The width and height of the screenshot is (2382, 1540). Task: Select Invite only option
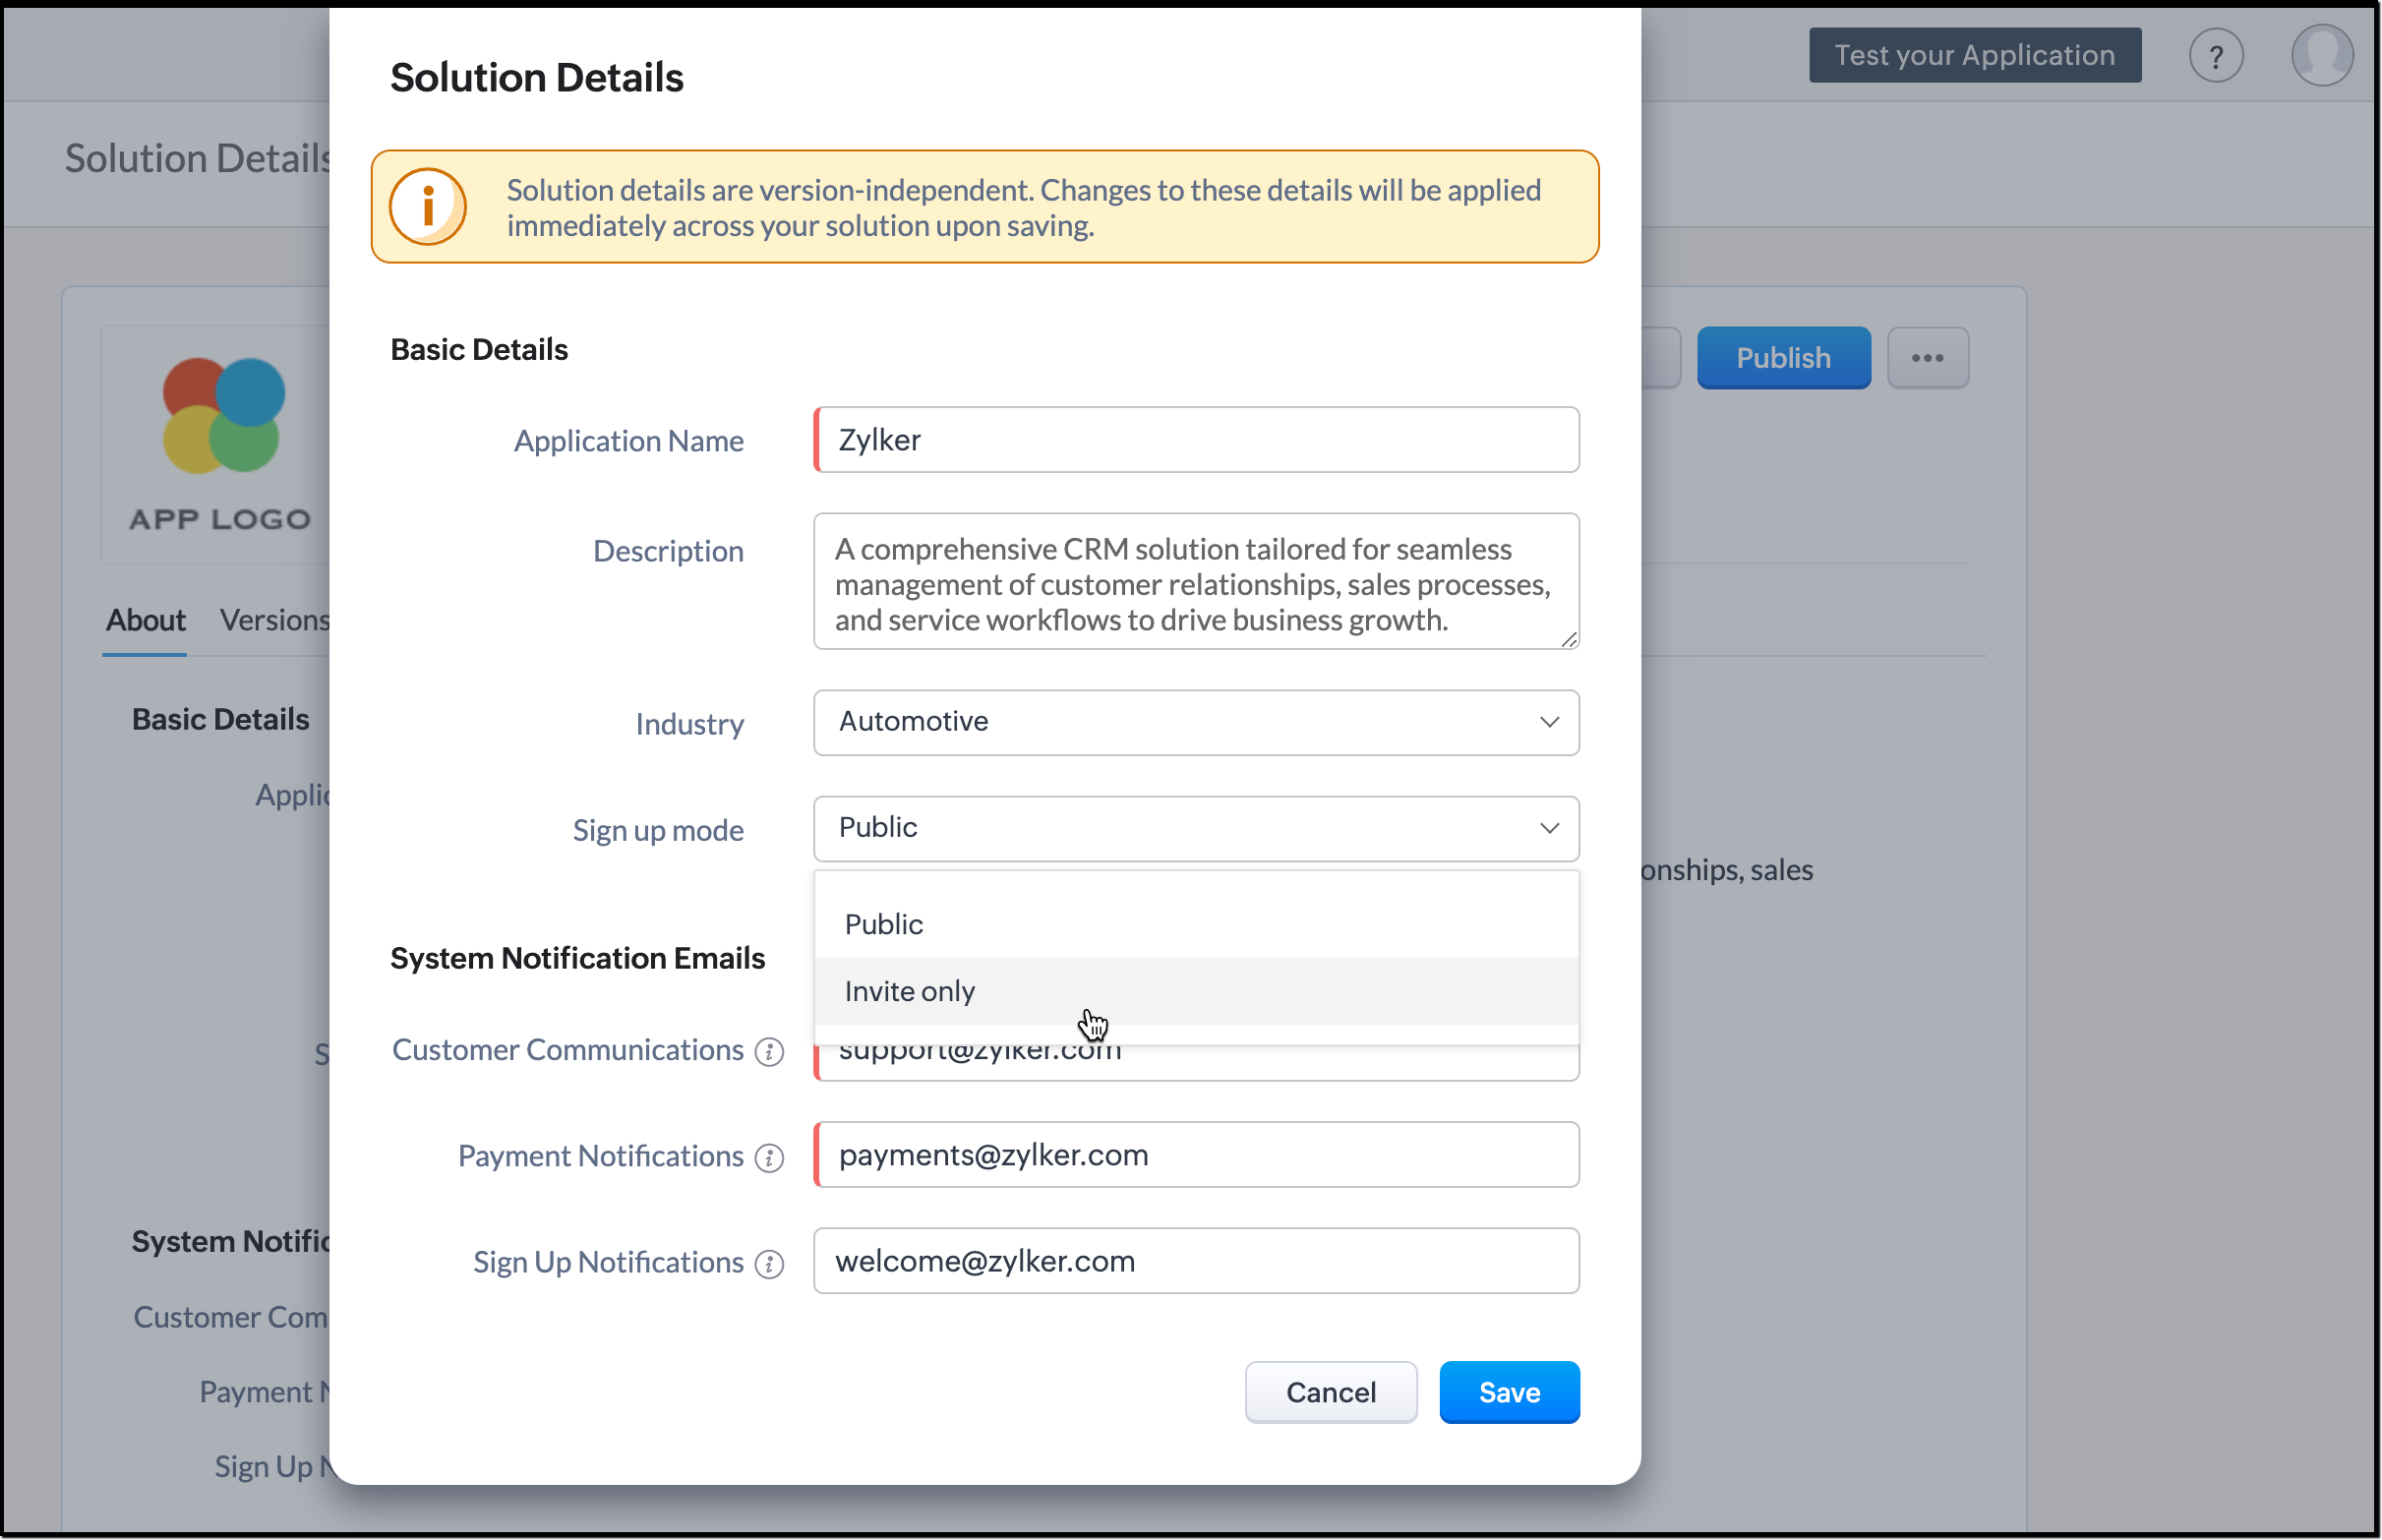coord(910,991)
